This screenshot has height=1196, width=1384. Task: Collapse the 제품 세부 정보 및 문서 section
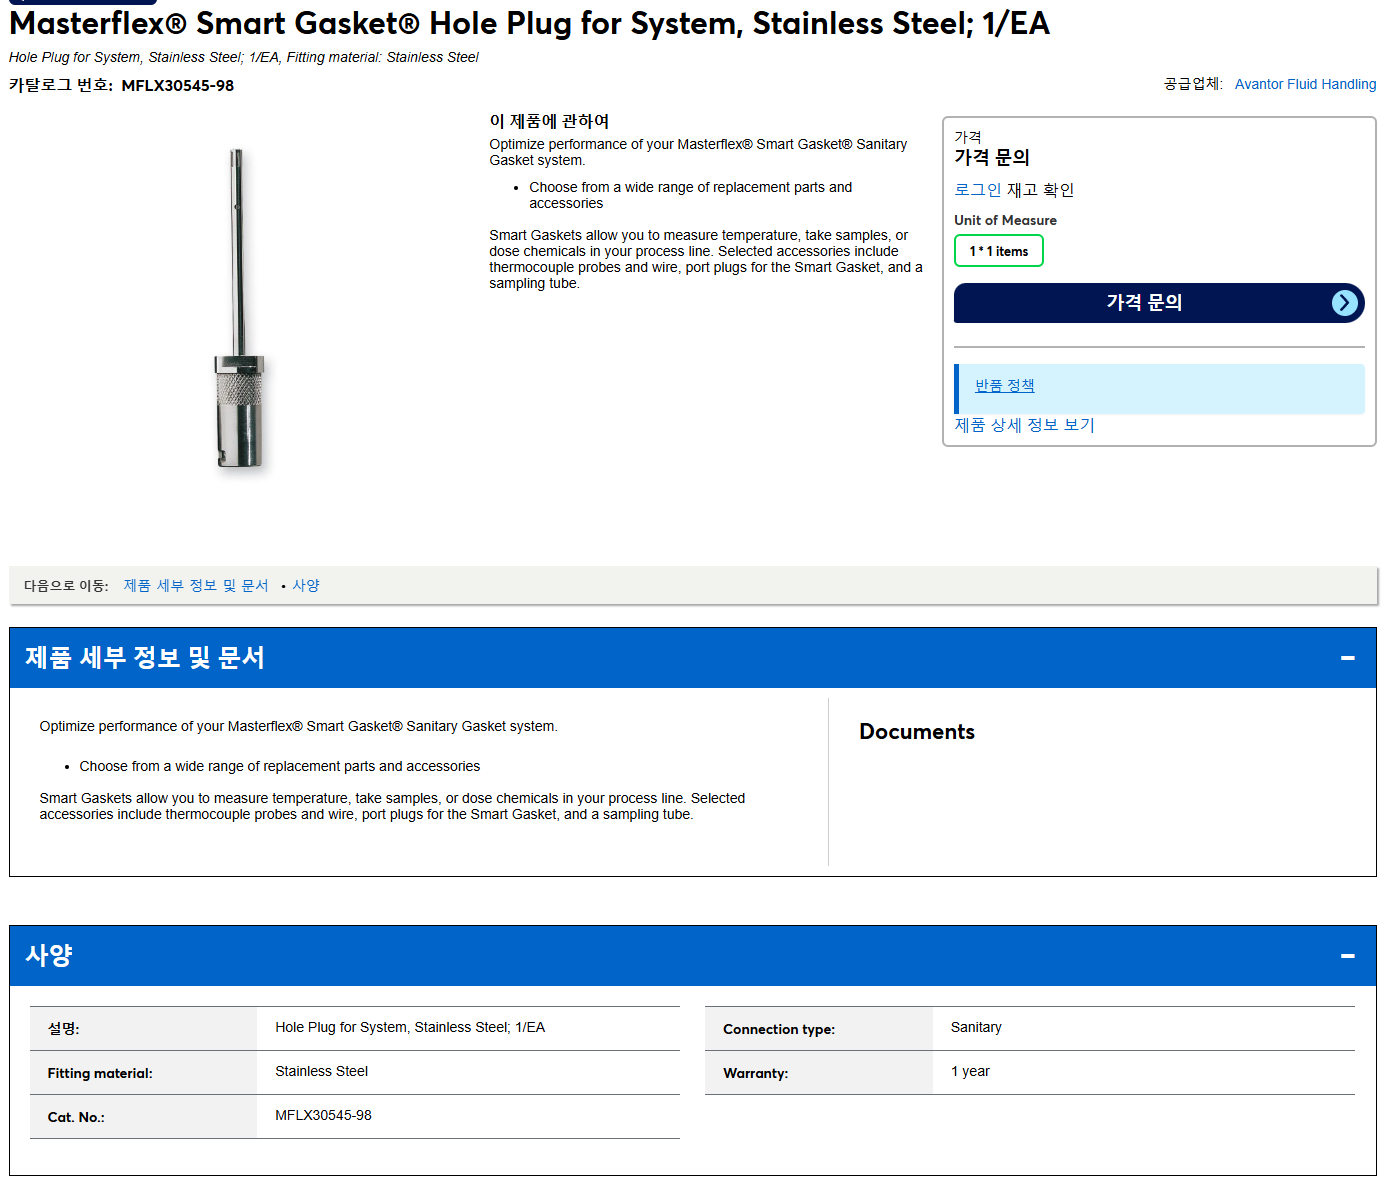coord(1347,658)
